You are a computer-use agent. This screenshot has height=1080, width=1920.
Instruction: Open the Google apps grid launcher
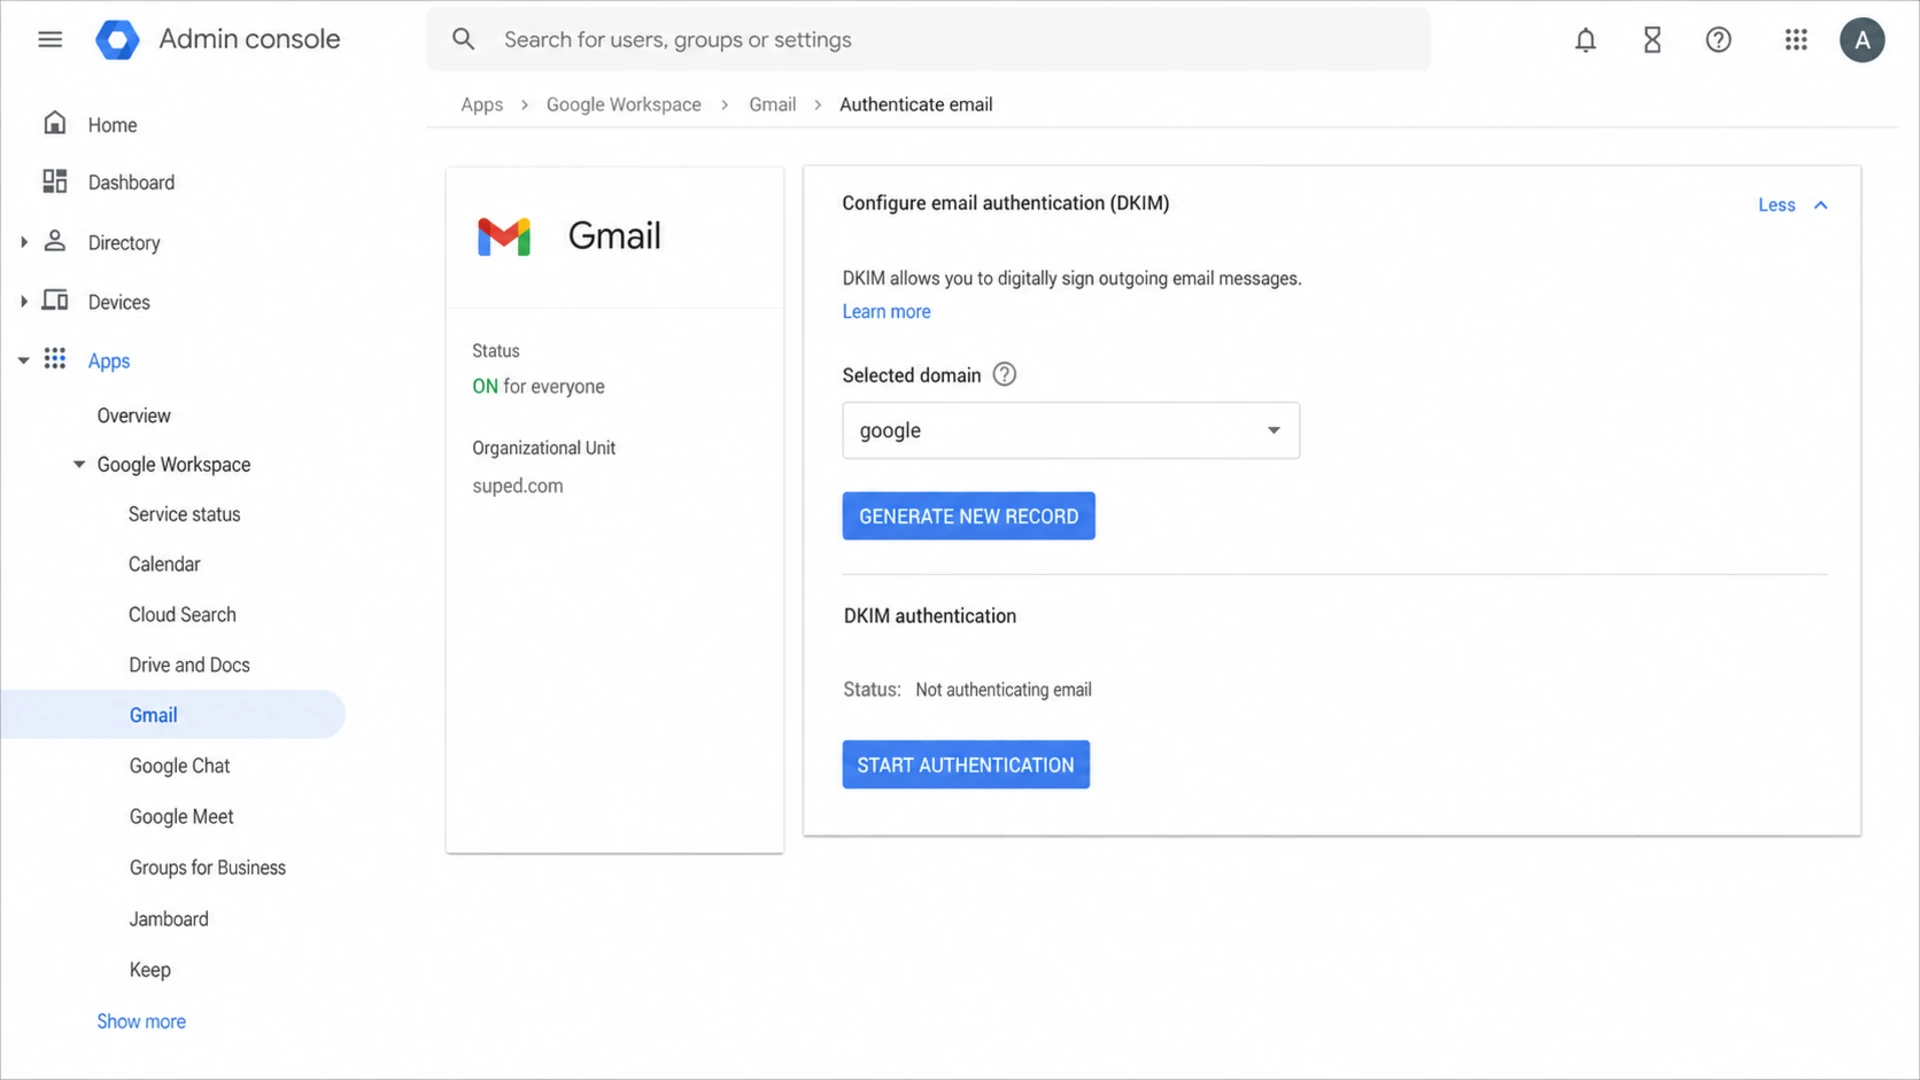coord(1796,40)
